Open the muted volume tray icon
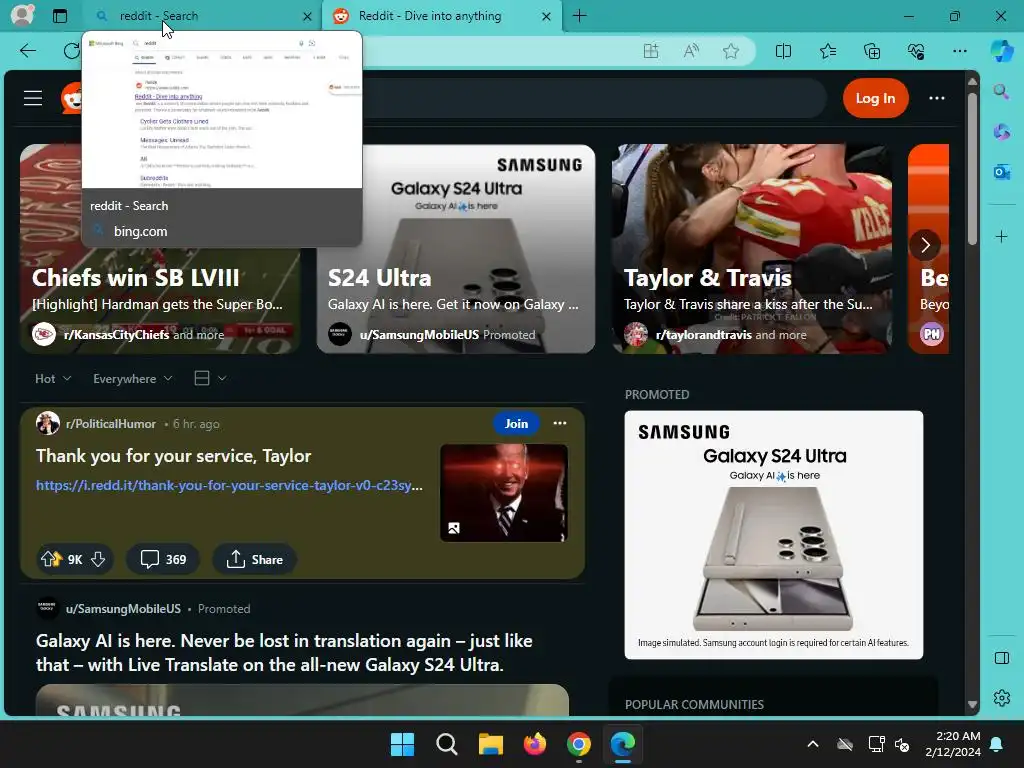1024x768 pixels. pos(902,744)
